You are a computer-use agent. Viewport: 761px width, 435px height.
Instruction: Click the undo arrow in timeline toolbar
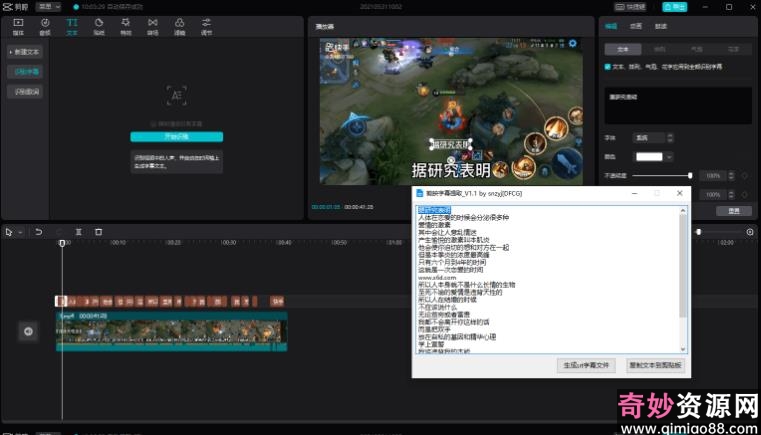click(x=39, y=232)
